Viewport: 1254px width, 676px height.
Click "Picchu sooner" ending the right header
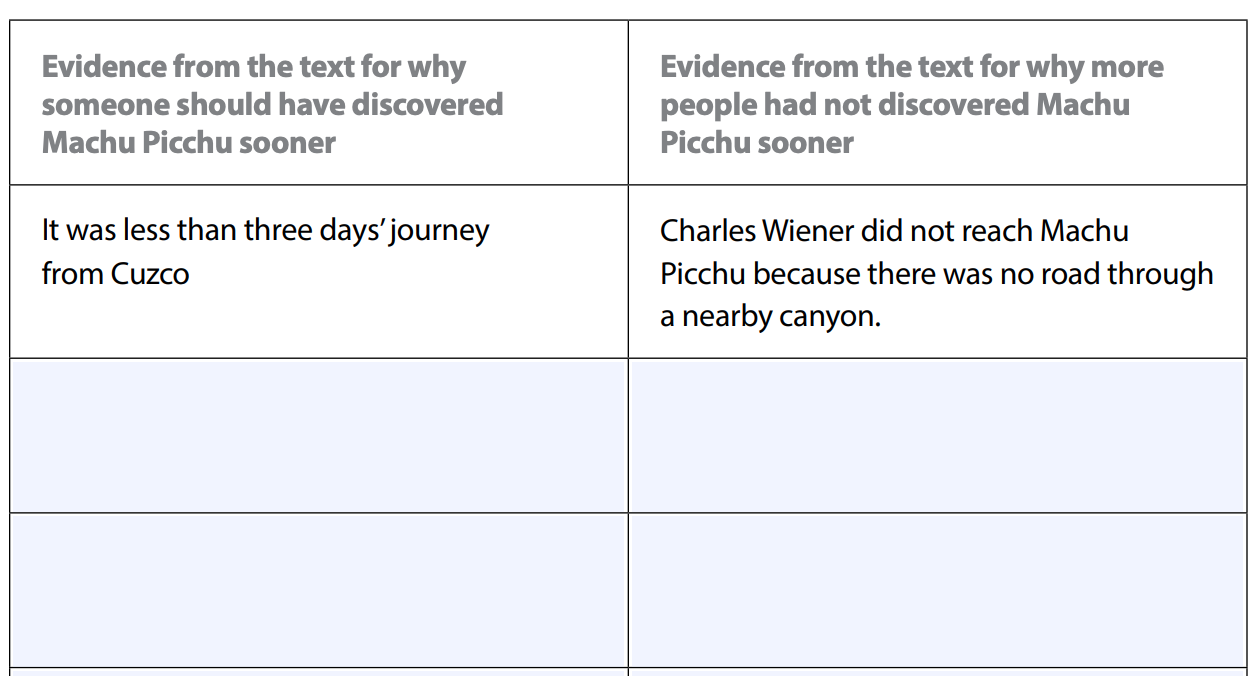756,143
